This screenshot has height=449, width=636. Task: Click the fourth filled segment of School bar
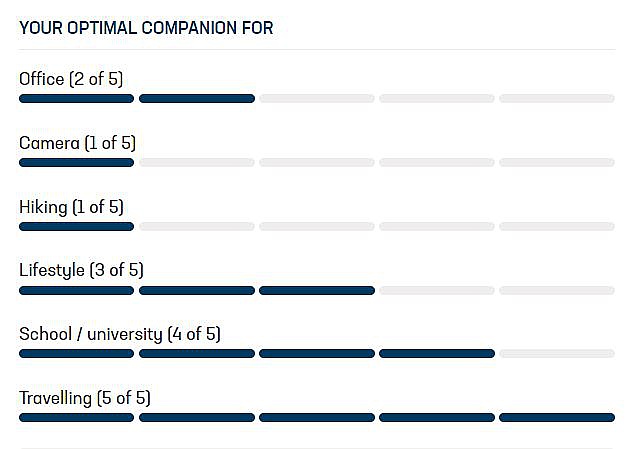(437, 353)
